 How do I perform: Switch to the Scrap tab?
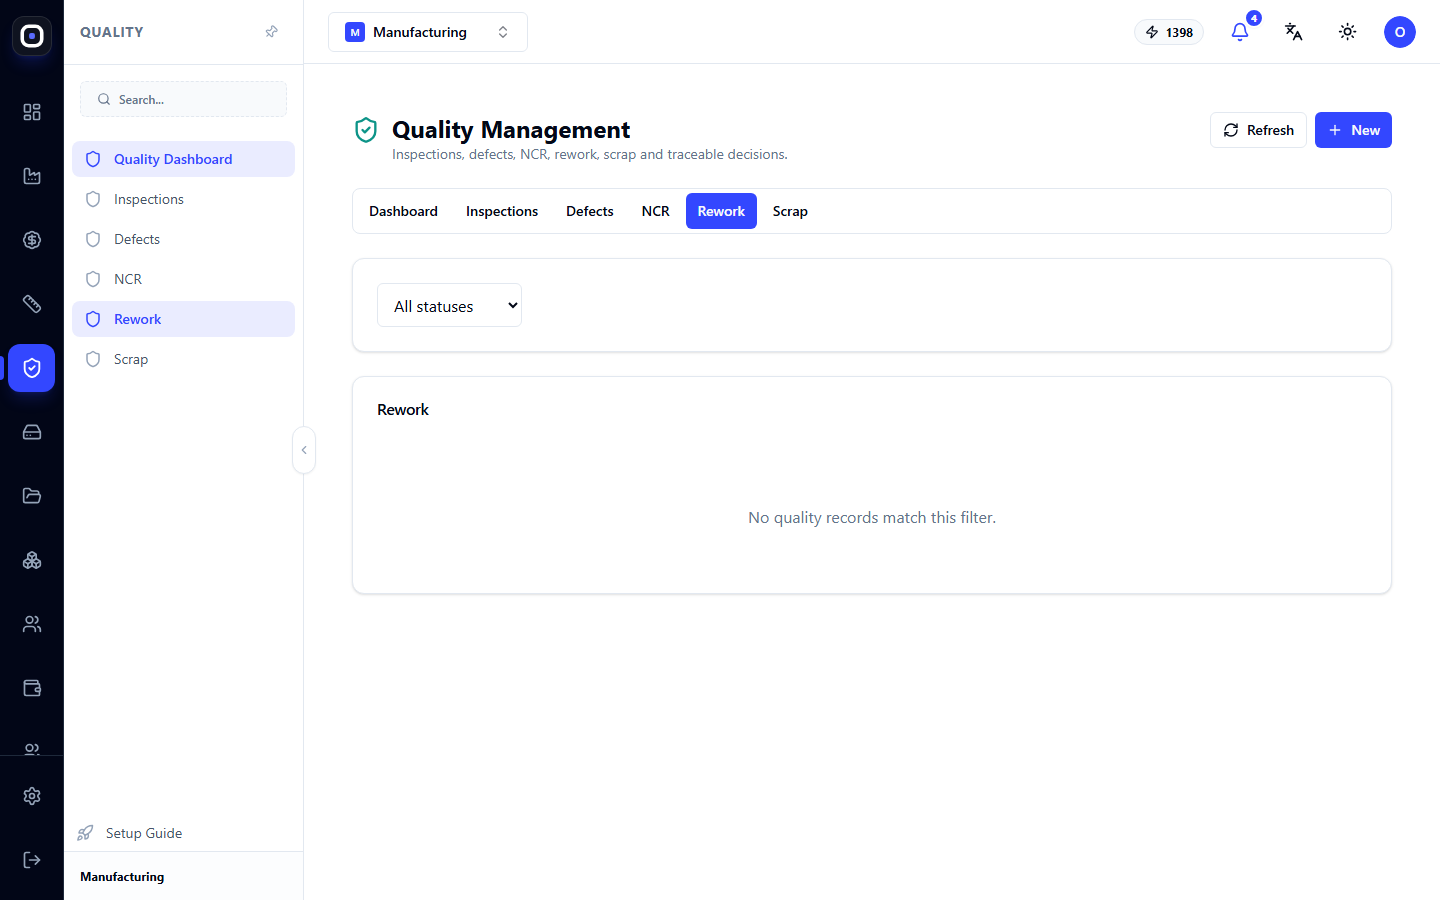(790, 211)
